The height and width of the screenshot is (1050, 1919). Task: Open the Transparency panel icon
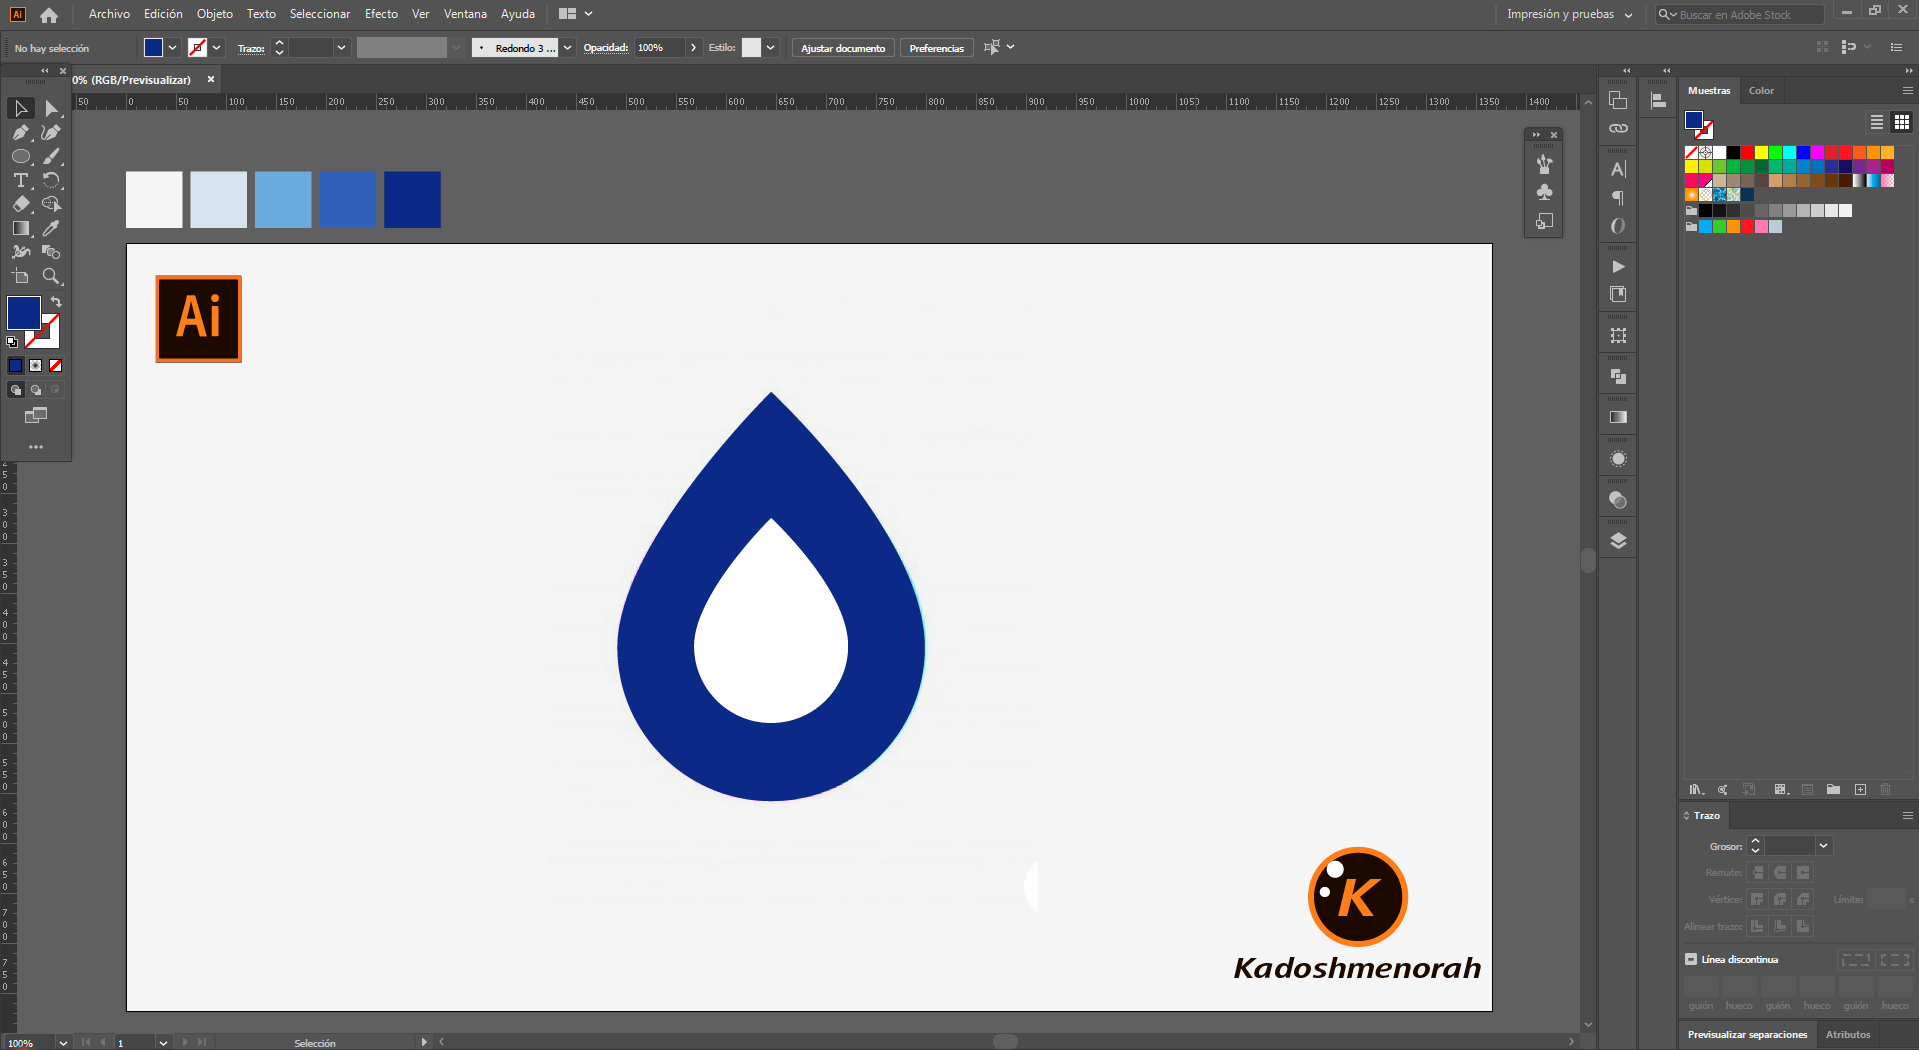(1618, 500)
